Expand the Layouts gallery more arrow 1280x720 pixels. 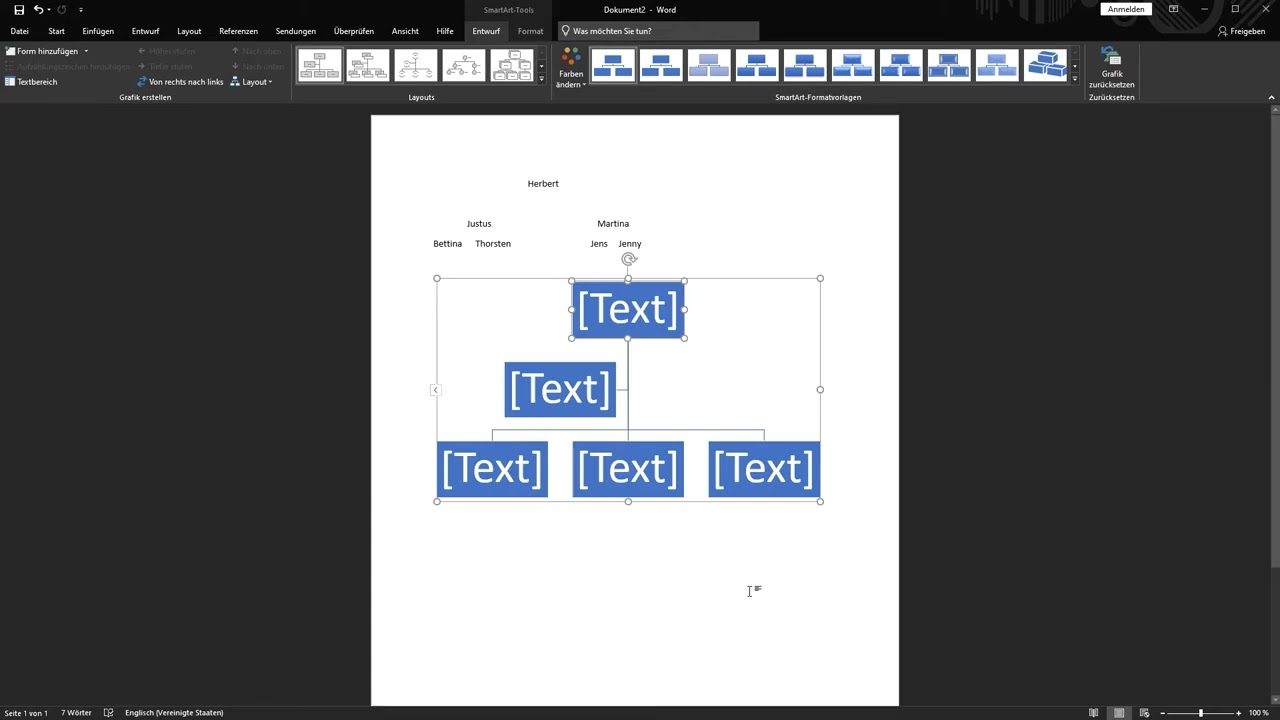click(x=541, y=78)
